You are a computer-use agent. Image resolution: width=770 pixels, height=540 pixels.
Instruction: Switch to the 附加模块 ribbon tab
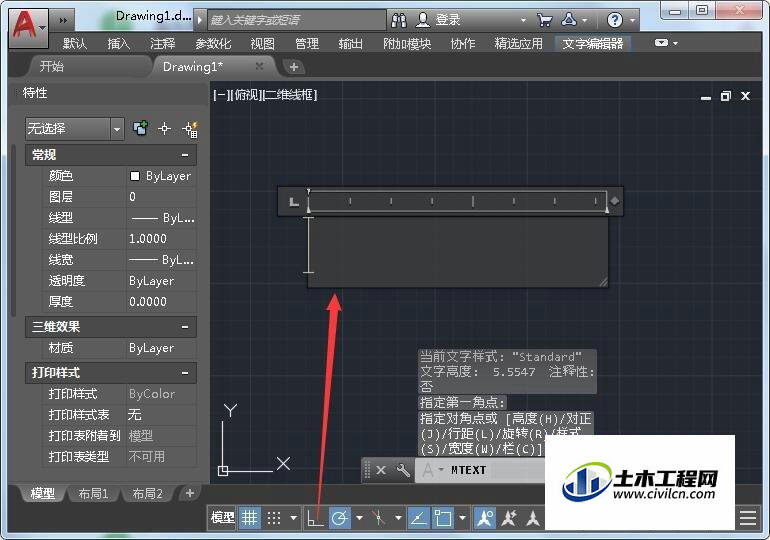(x=407, y=44)
